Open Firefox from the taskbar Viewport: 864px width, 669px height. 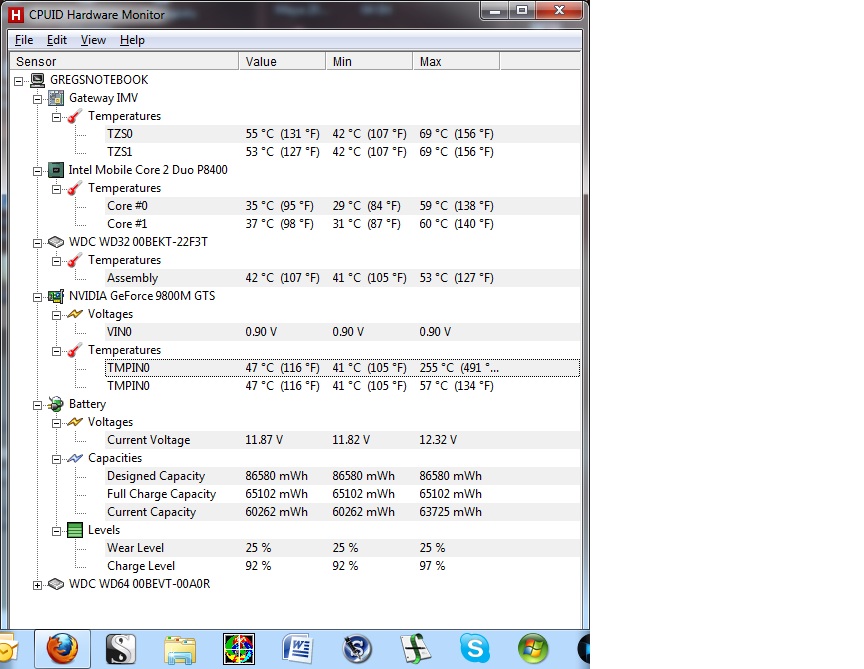[62, 649]
